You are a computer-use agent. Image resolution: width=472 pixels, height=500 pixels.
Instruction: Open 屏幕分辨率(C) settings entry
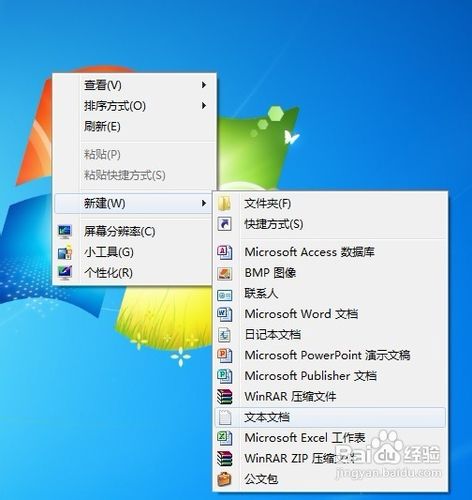point(133,231)
